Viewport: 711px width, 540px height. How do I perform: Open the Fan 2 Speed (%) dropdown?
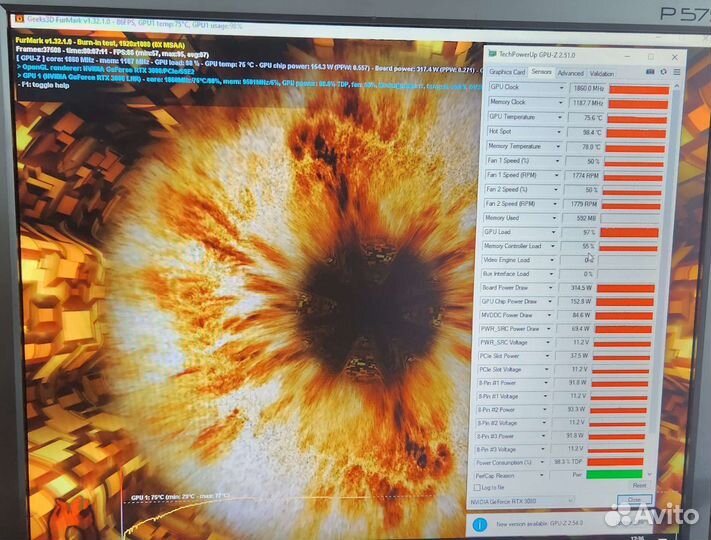555,190
